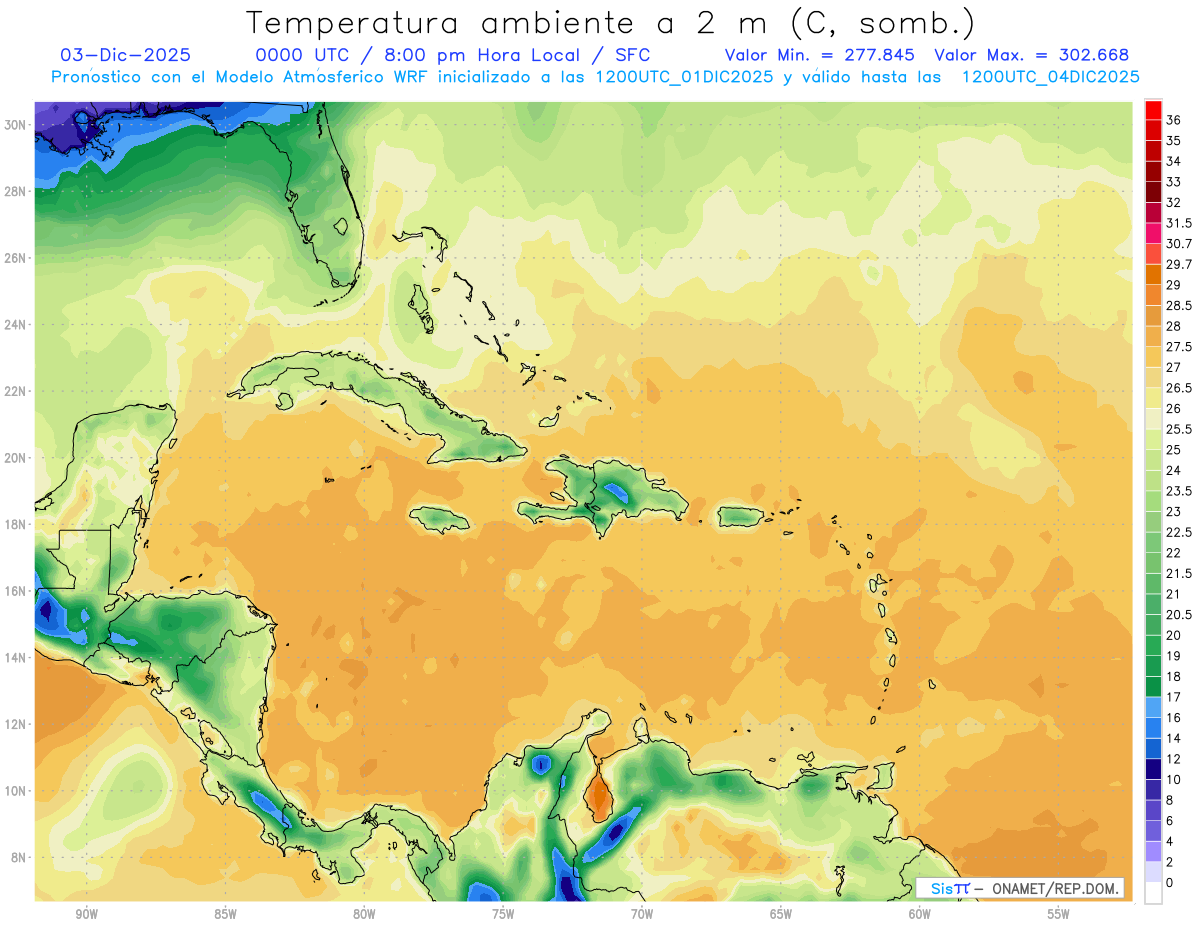Image resolution: width=1200 pixels, height=927 pixels.
Task: Click the '20.5' value on the color scale
Action: tap(1179, 614)
